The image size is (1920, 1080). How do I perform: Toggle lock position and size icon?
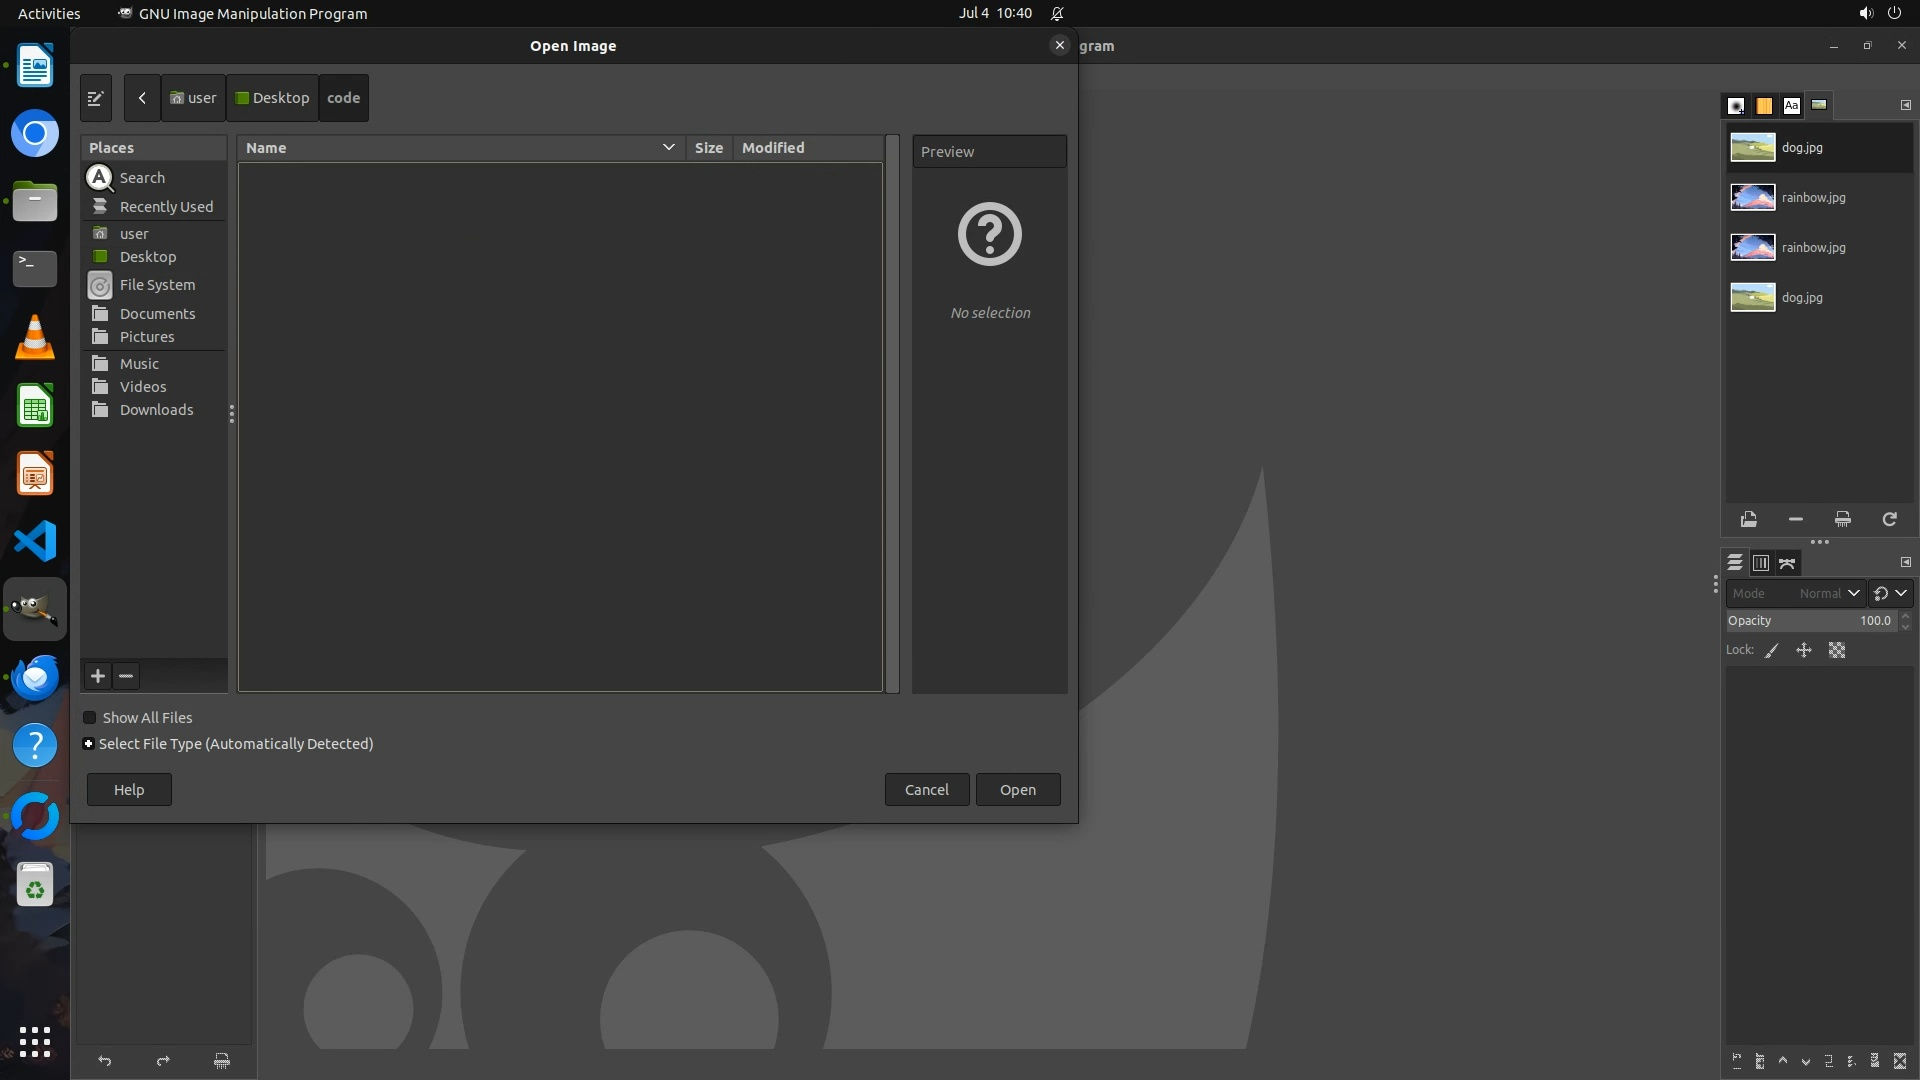point(1804,651)
